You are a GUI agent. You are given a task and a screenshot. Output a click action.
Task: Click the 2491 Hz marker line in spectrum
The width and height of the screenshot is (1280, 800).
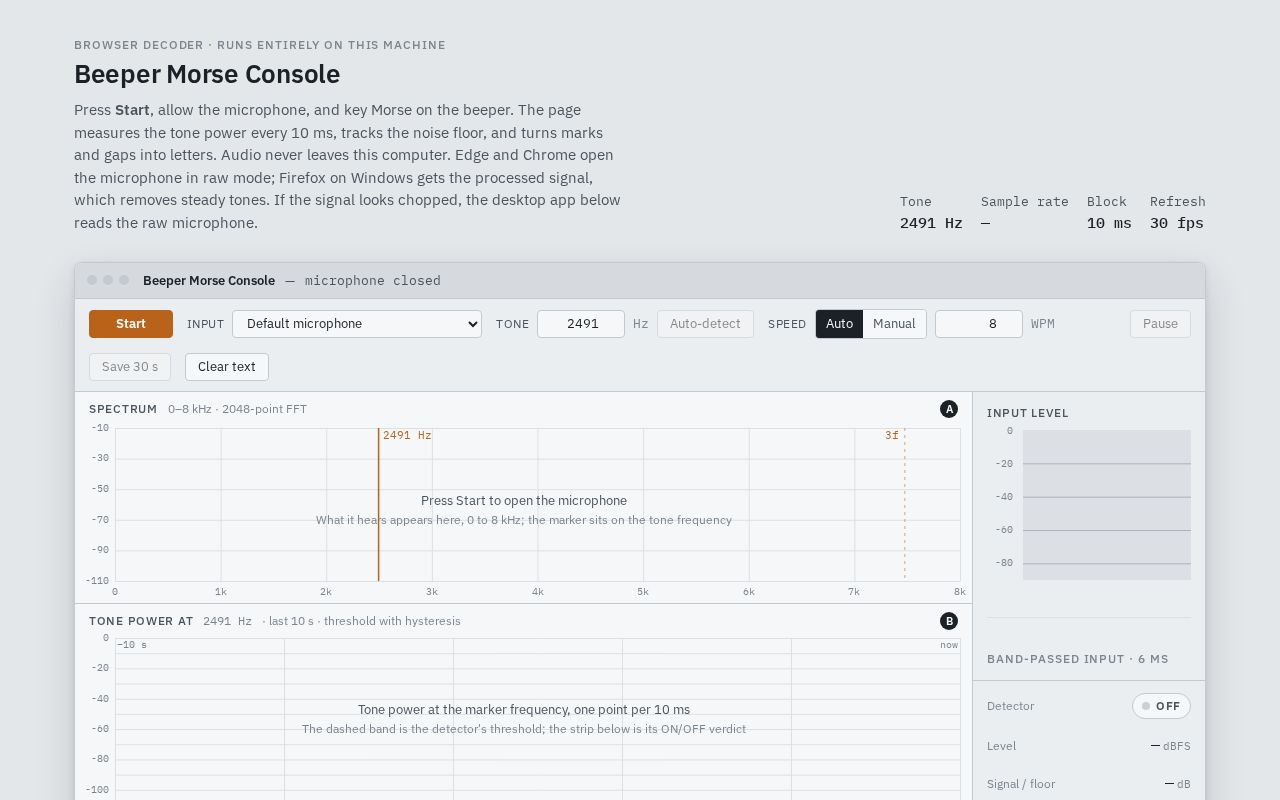(378, 505)
